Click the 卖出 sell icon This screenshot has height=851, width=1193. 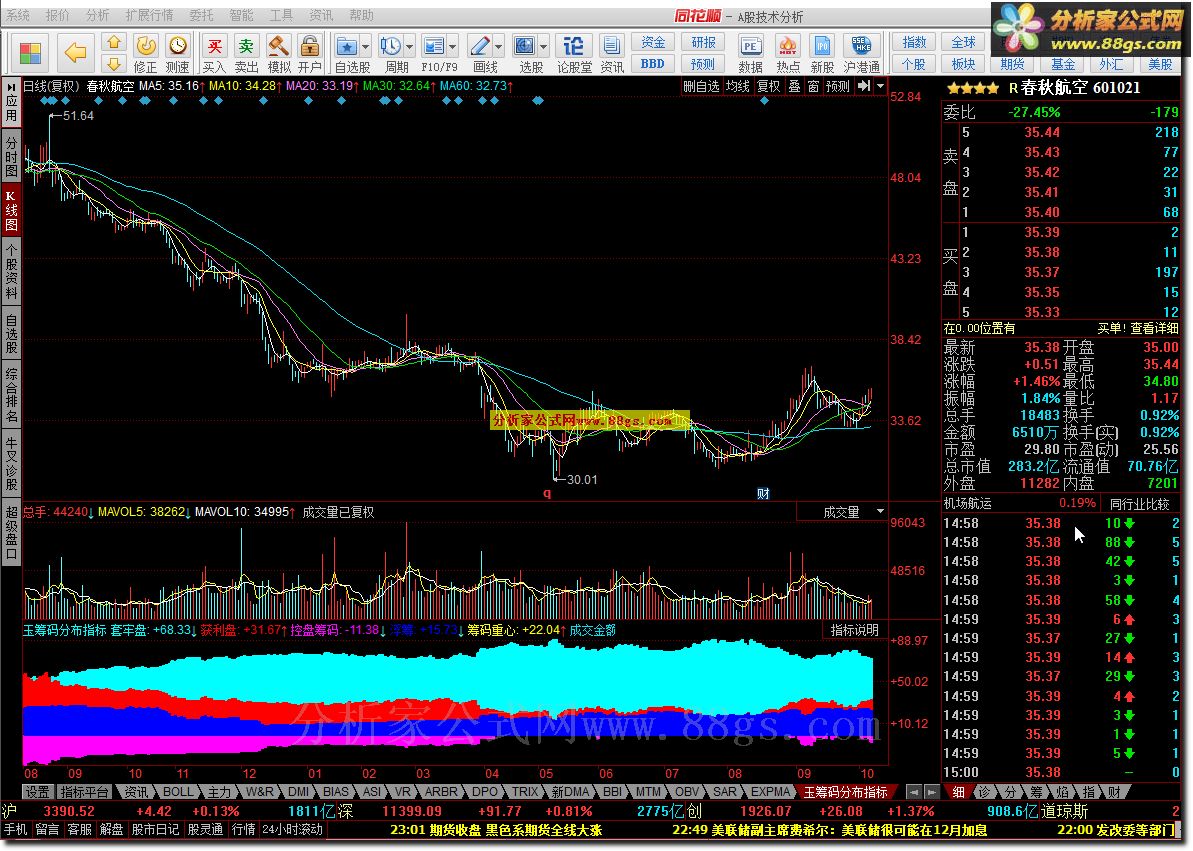[x=247, y=53]
